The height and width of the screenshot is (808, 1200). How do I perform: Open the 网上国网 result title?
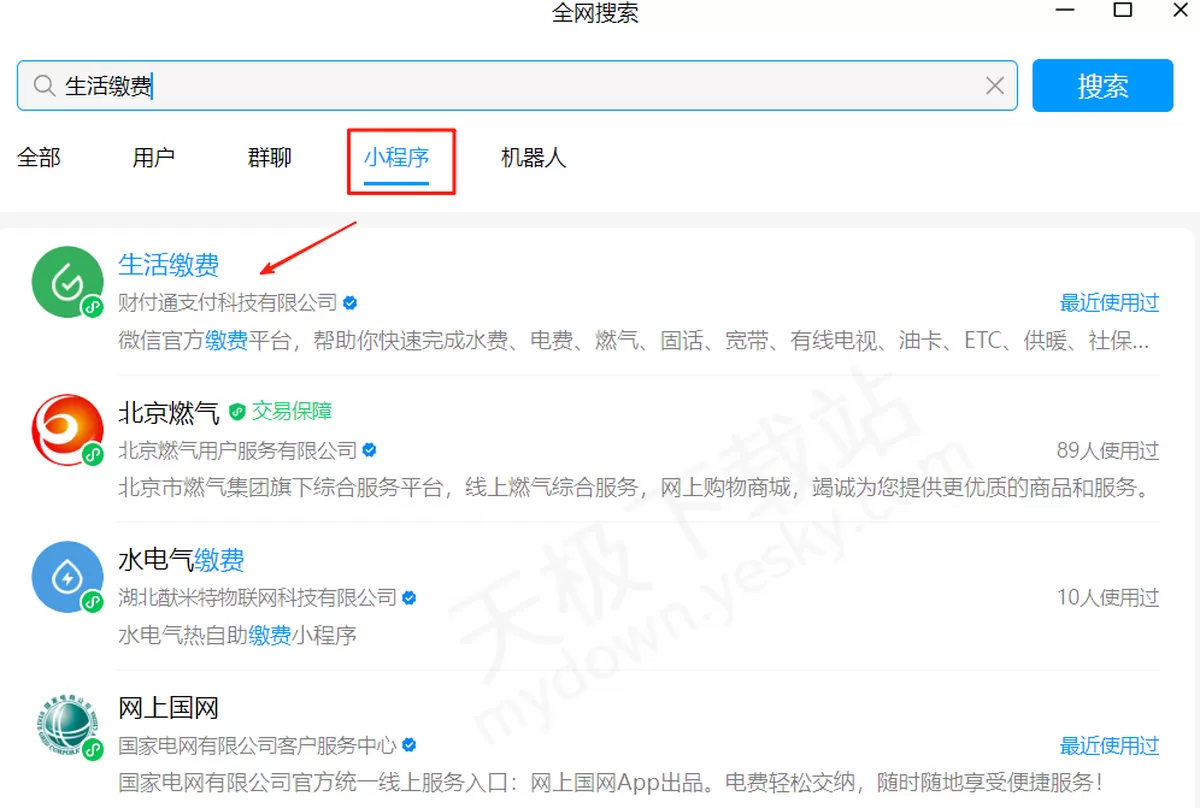[x=169, y=708]
